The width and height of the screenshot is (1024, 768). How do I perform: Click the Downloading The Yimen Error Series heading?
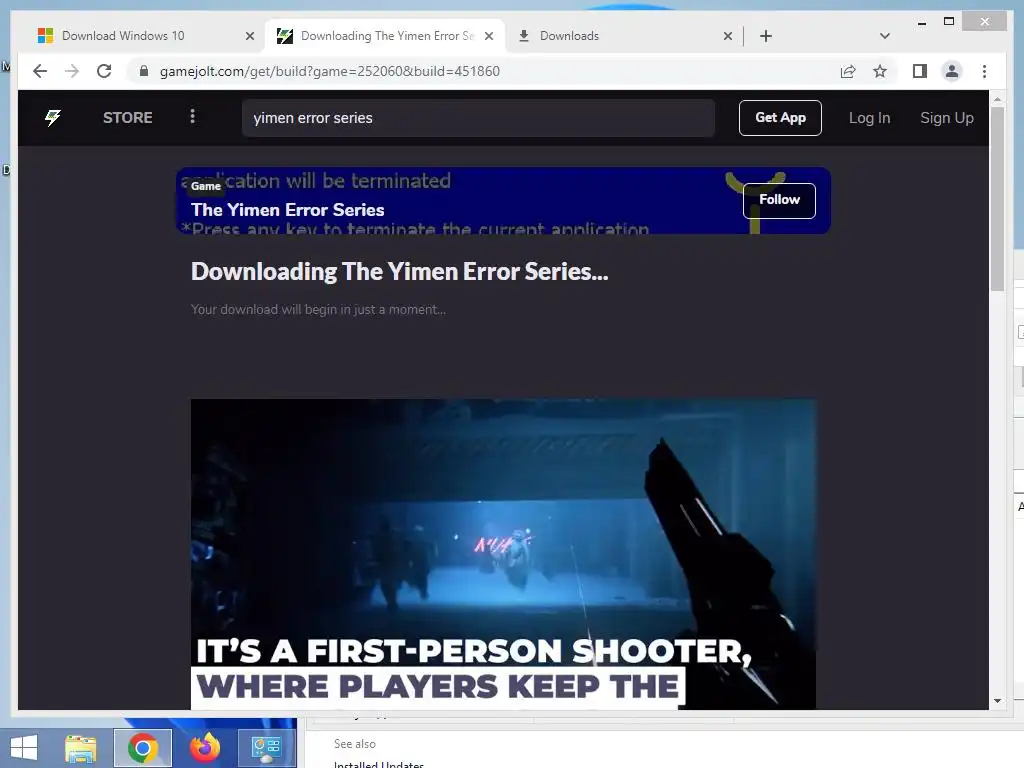(x=400, y=272)
